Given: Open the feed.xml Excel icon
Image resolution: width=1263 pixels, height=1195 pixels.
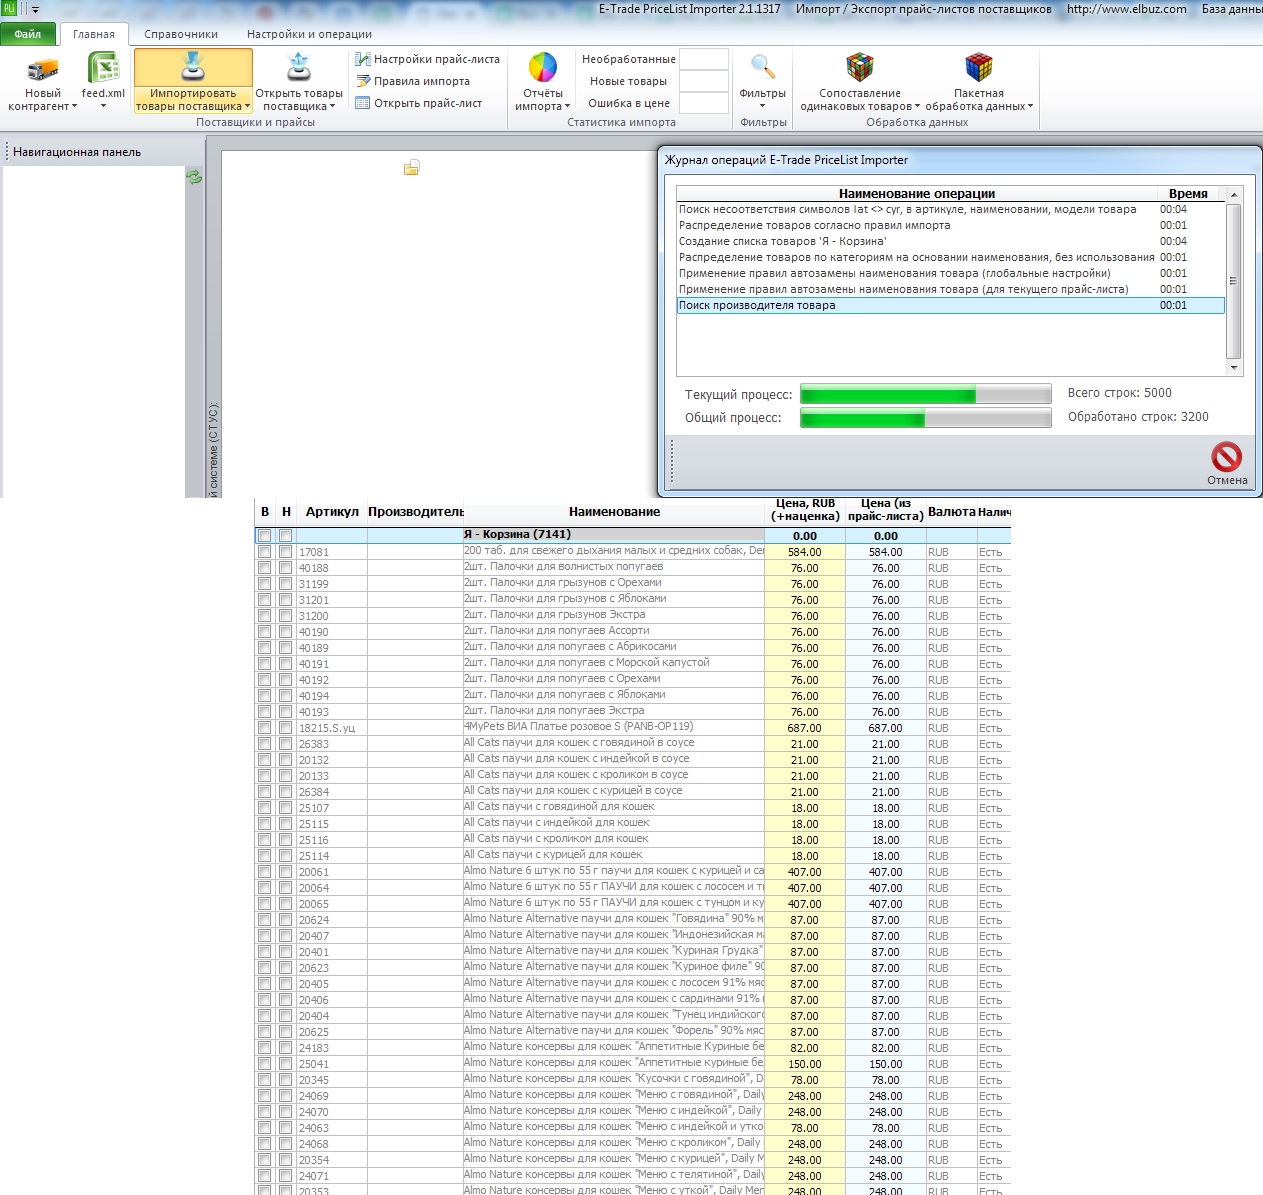Looking at the screenshot, I should (x=103, y=68).
